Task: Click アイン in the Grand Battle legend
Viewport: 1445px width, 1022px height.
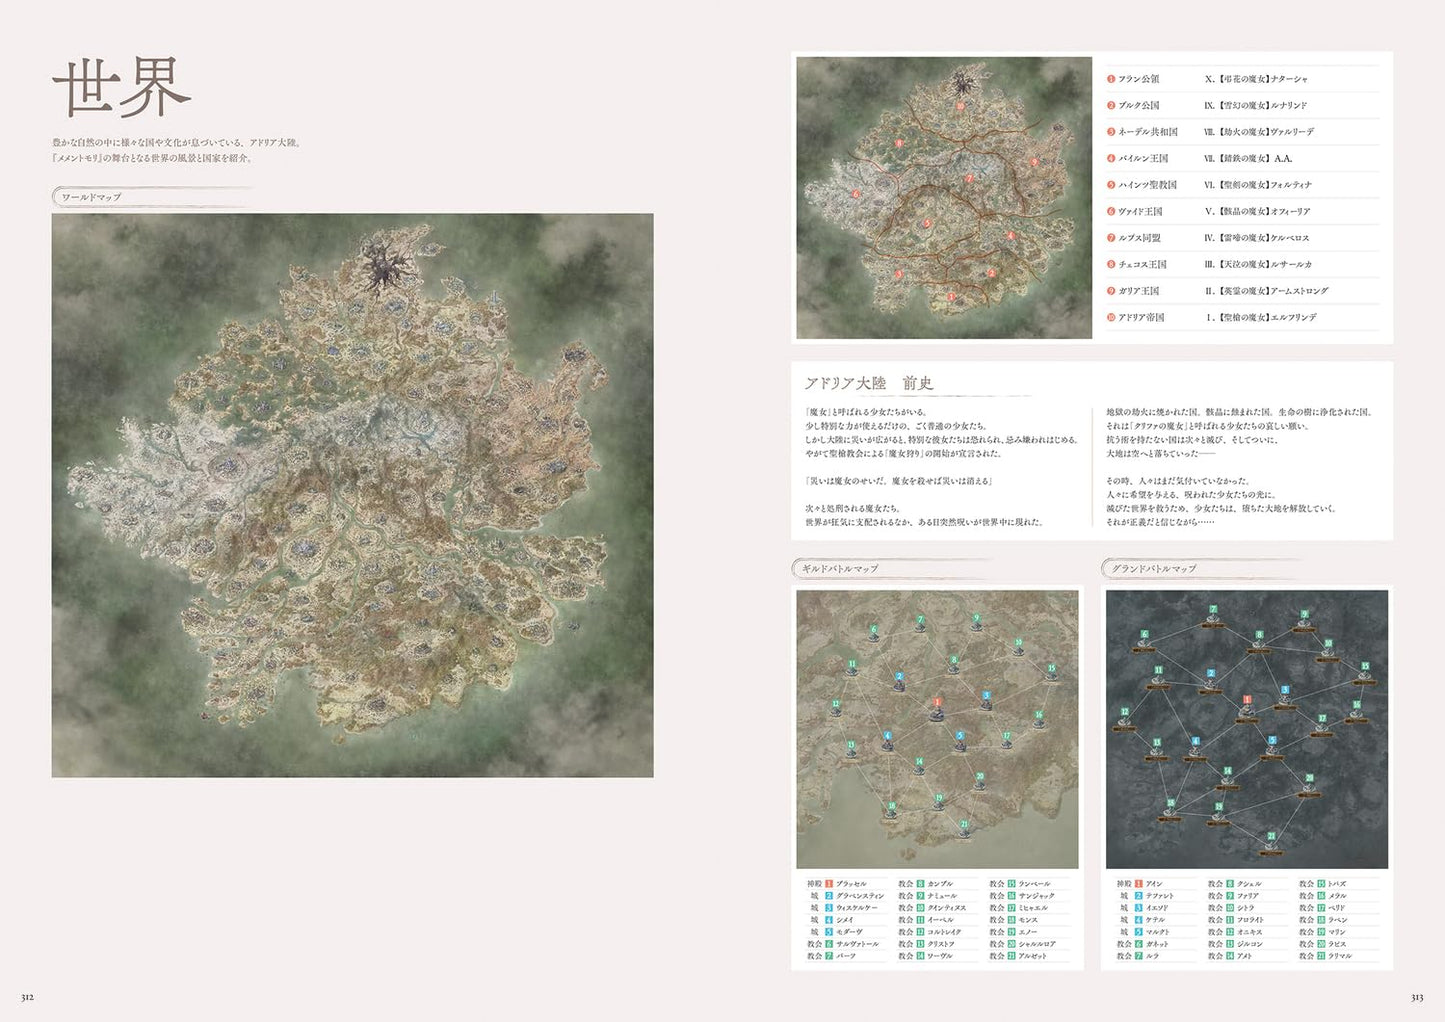Action: 1154,884
